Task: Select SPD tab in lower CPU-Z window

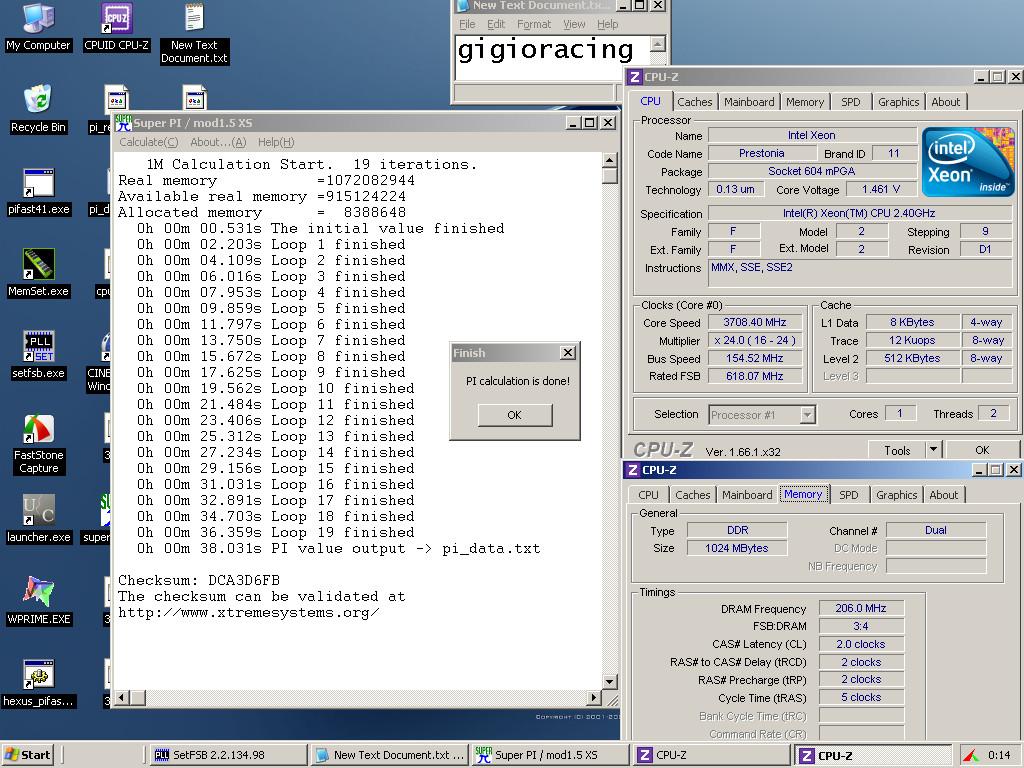Action: click(x=848, y=495)
